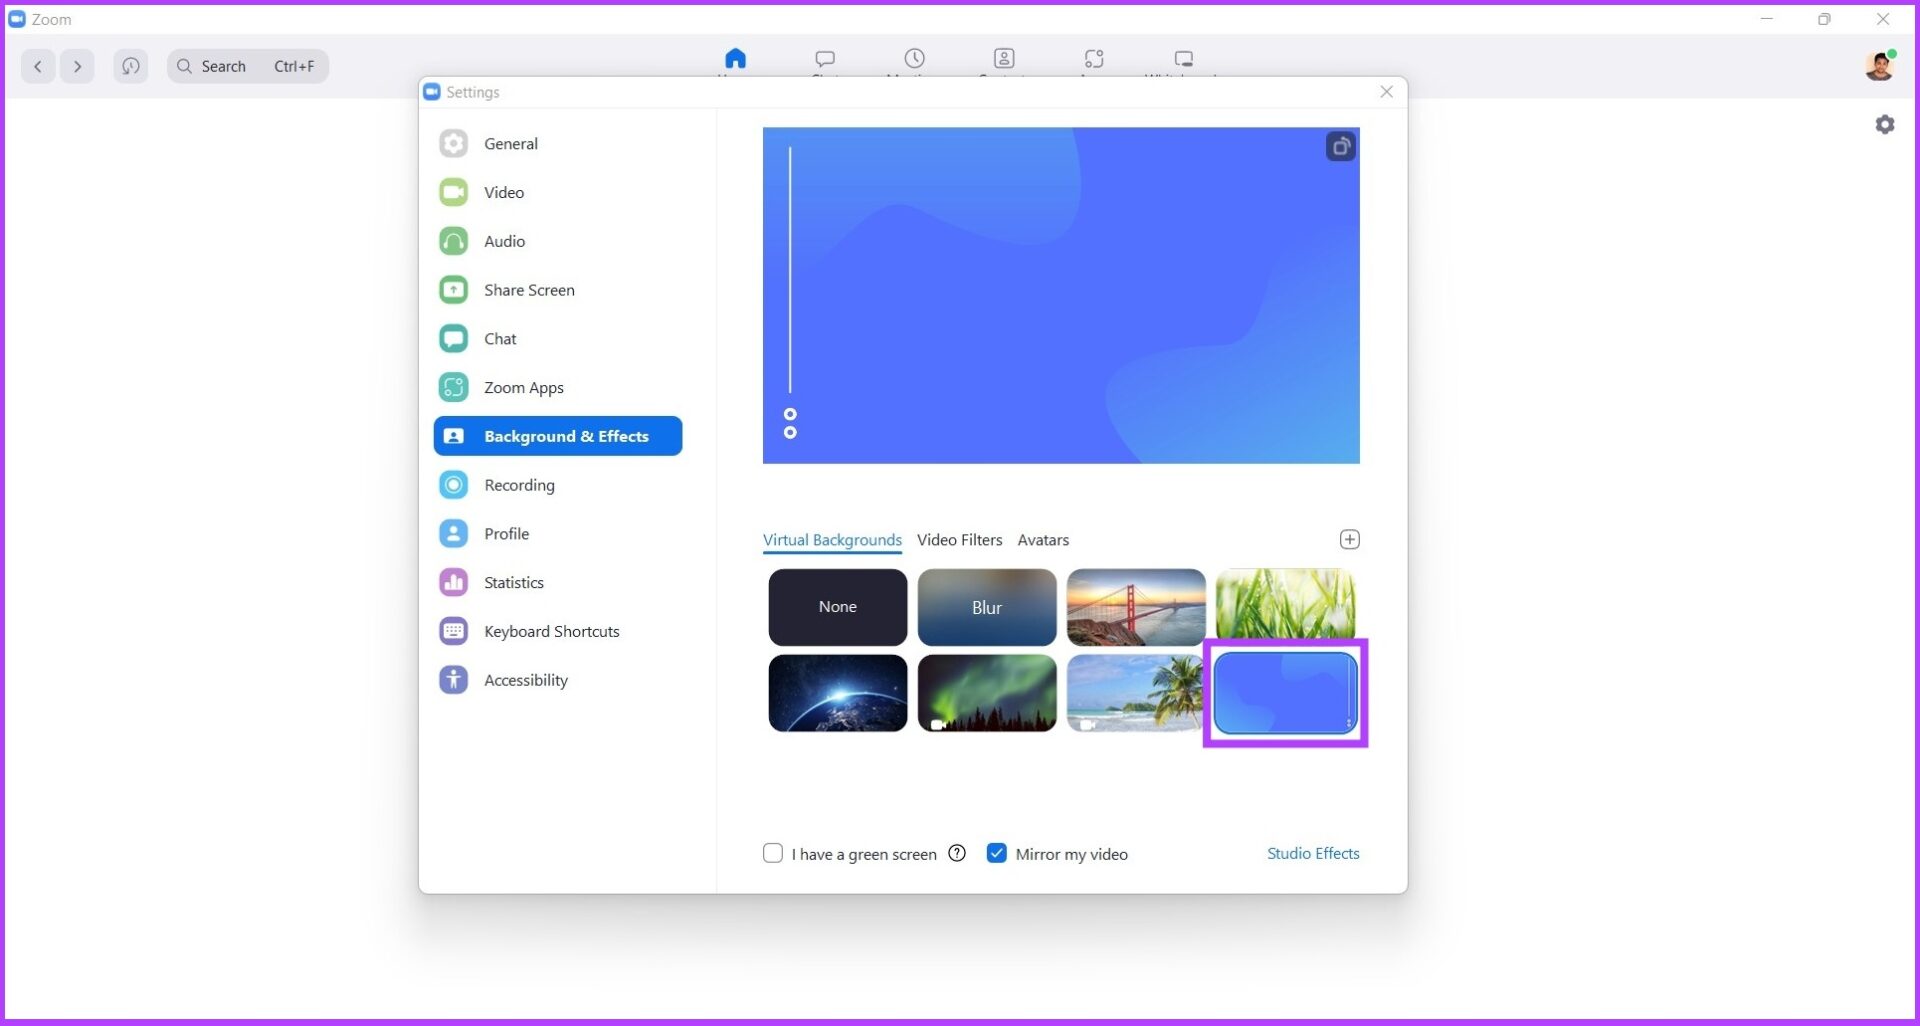
Task: Open green screen help info icon
Action: (x=957, y=853)
